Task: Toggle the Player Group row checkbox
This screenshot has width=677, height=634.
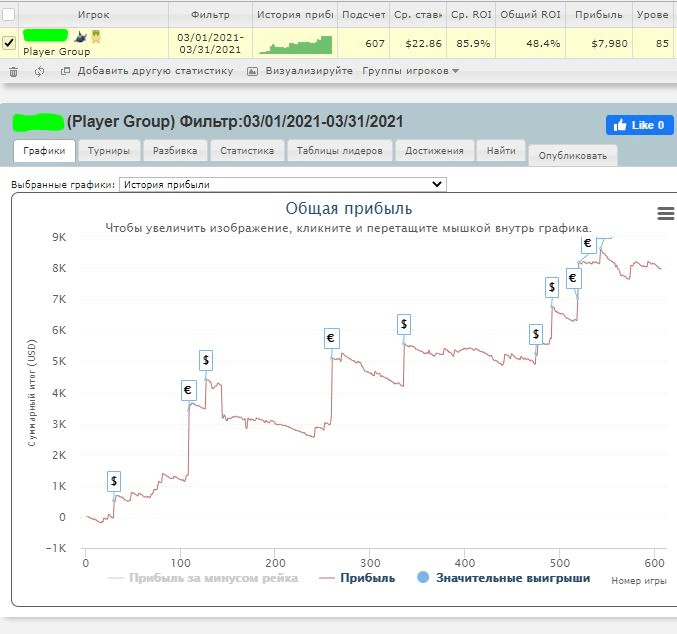Action: 9,43
